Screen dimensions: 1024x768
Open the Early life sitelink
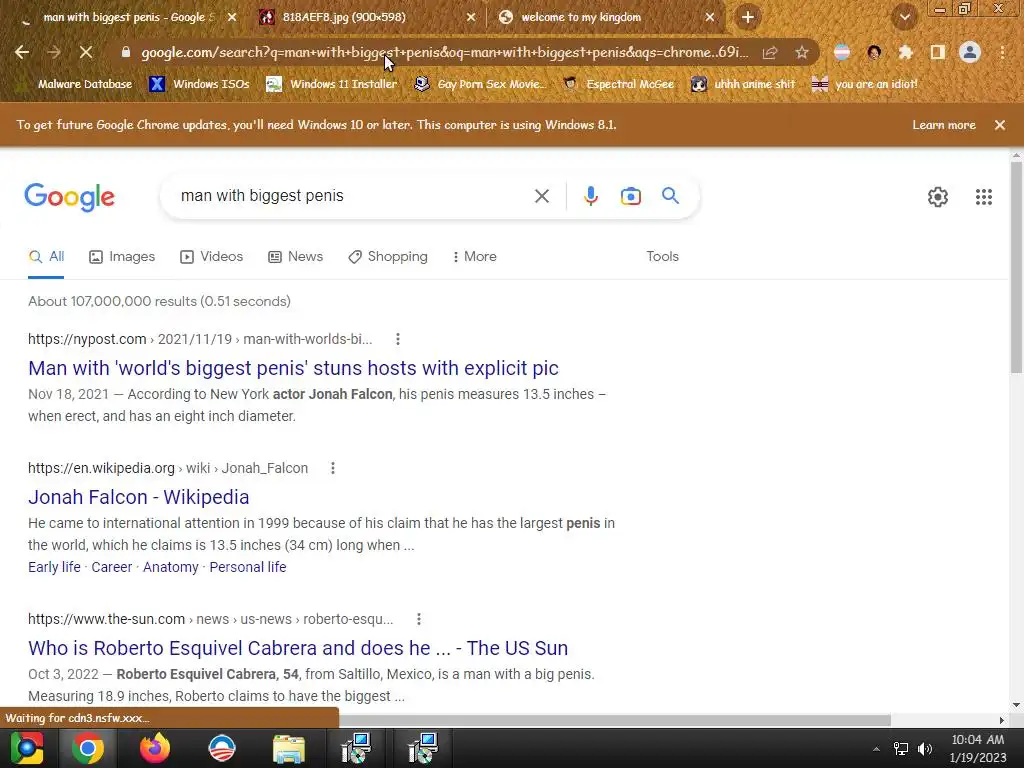point(54,567)
